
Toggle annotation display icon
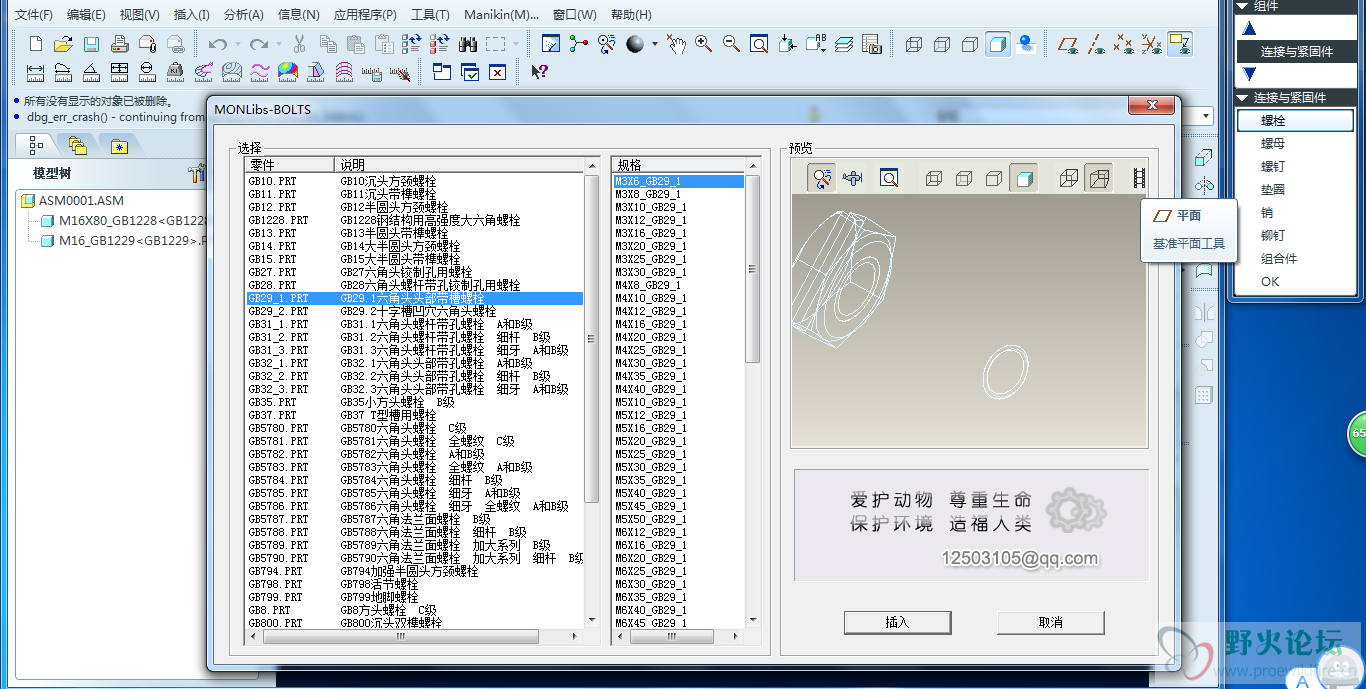tap(1180, 44)
